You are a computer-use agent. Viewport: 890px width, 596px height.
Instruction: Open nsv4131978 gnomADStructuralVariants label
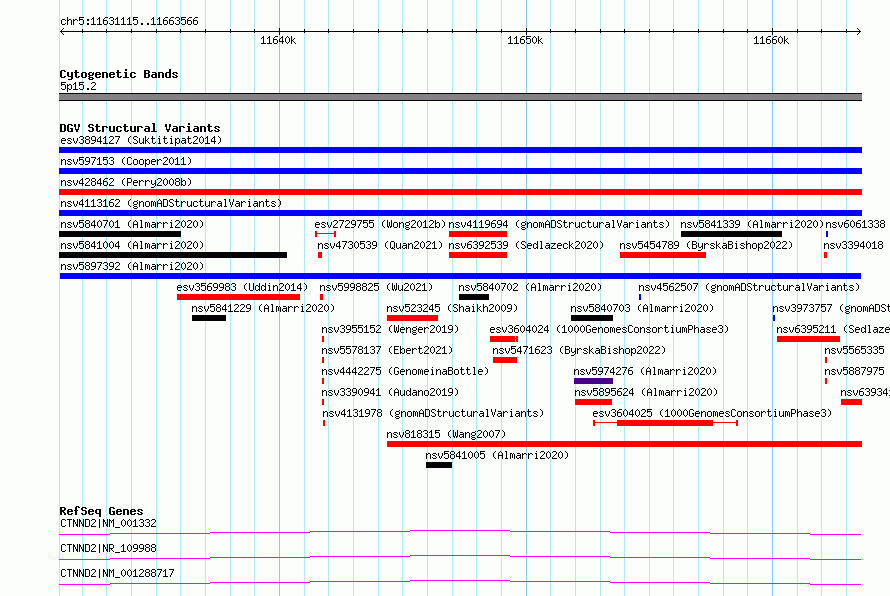(433, 413)
